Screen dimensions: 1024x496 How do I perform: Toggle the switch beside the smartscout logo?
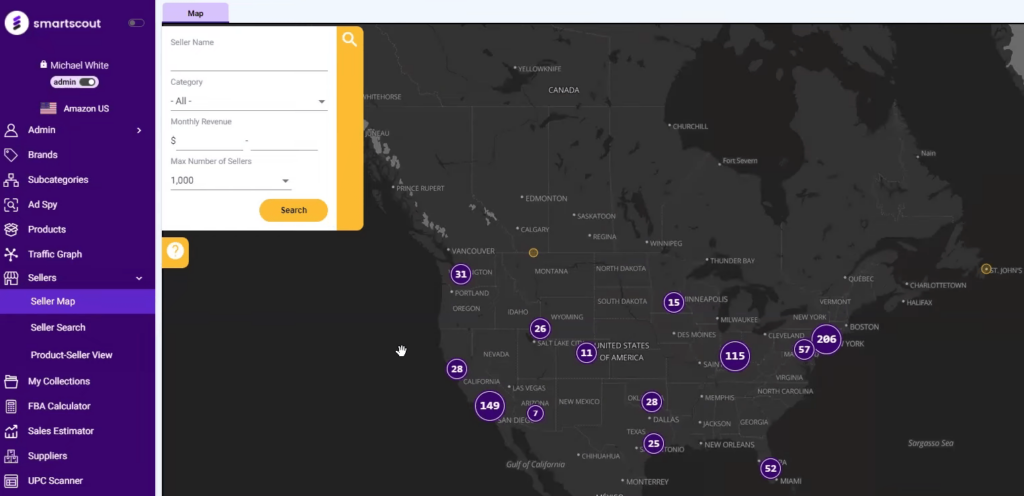[136, 23]
